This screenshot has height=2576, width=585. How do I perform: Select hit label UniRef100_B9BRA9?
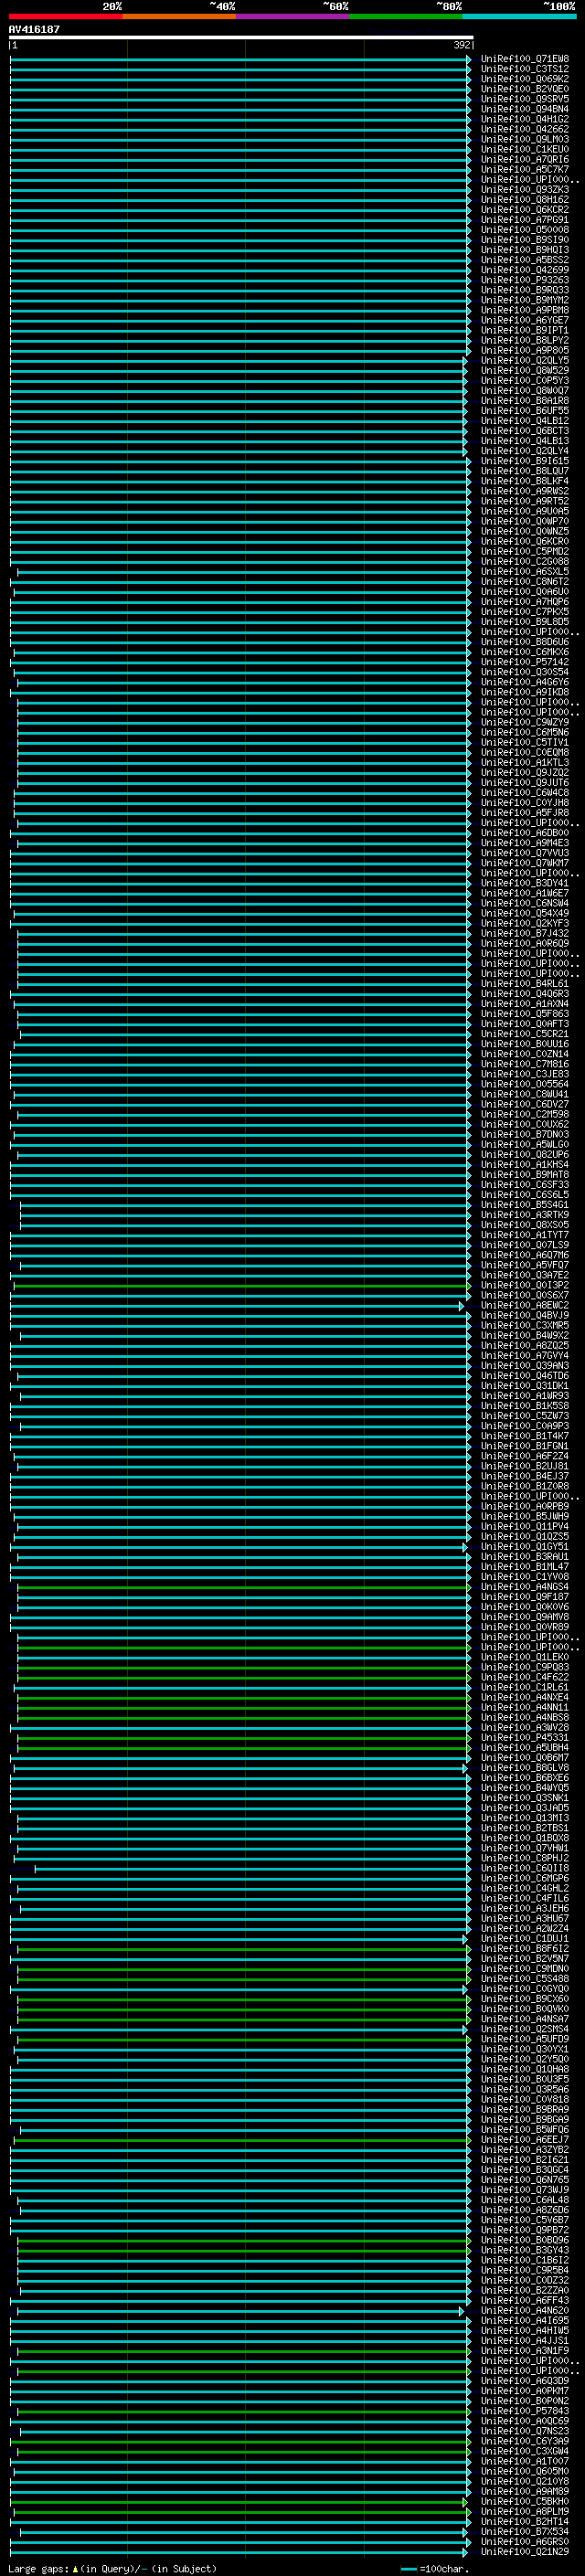pyautogui.click(x=525, y=2110)
